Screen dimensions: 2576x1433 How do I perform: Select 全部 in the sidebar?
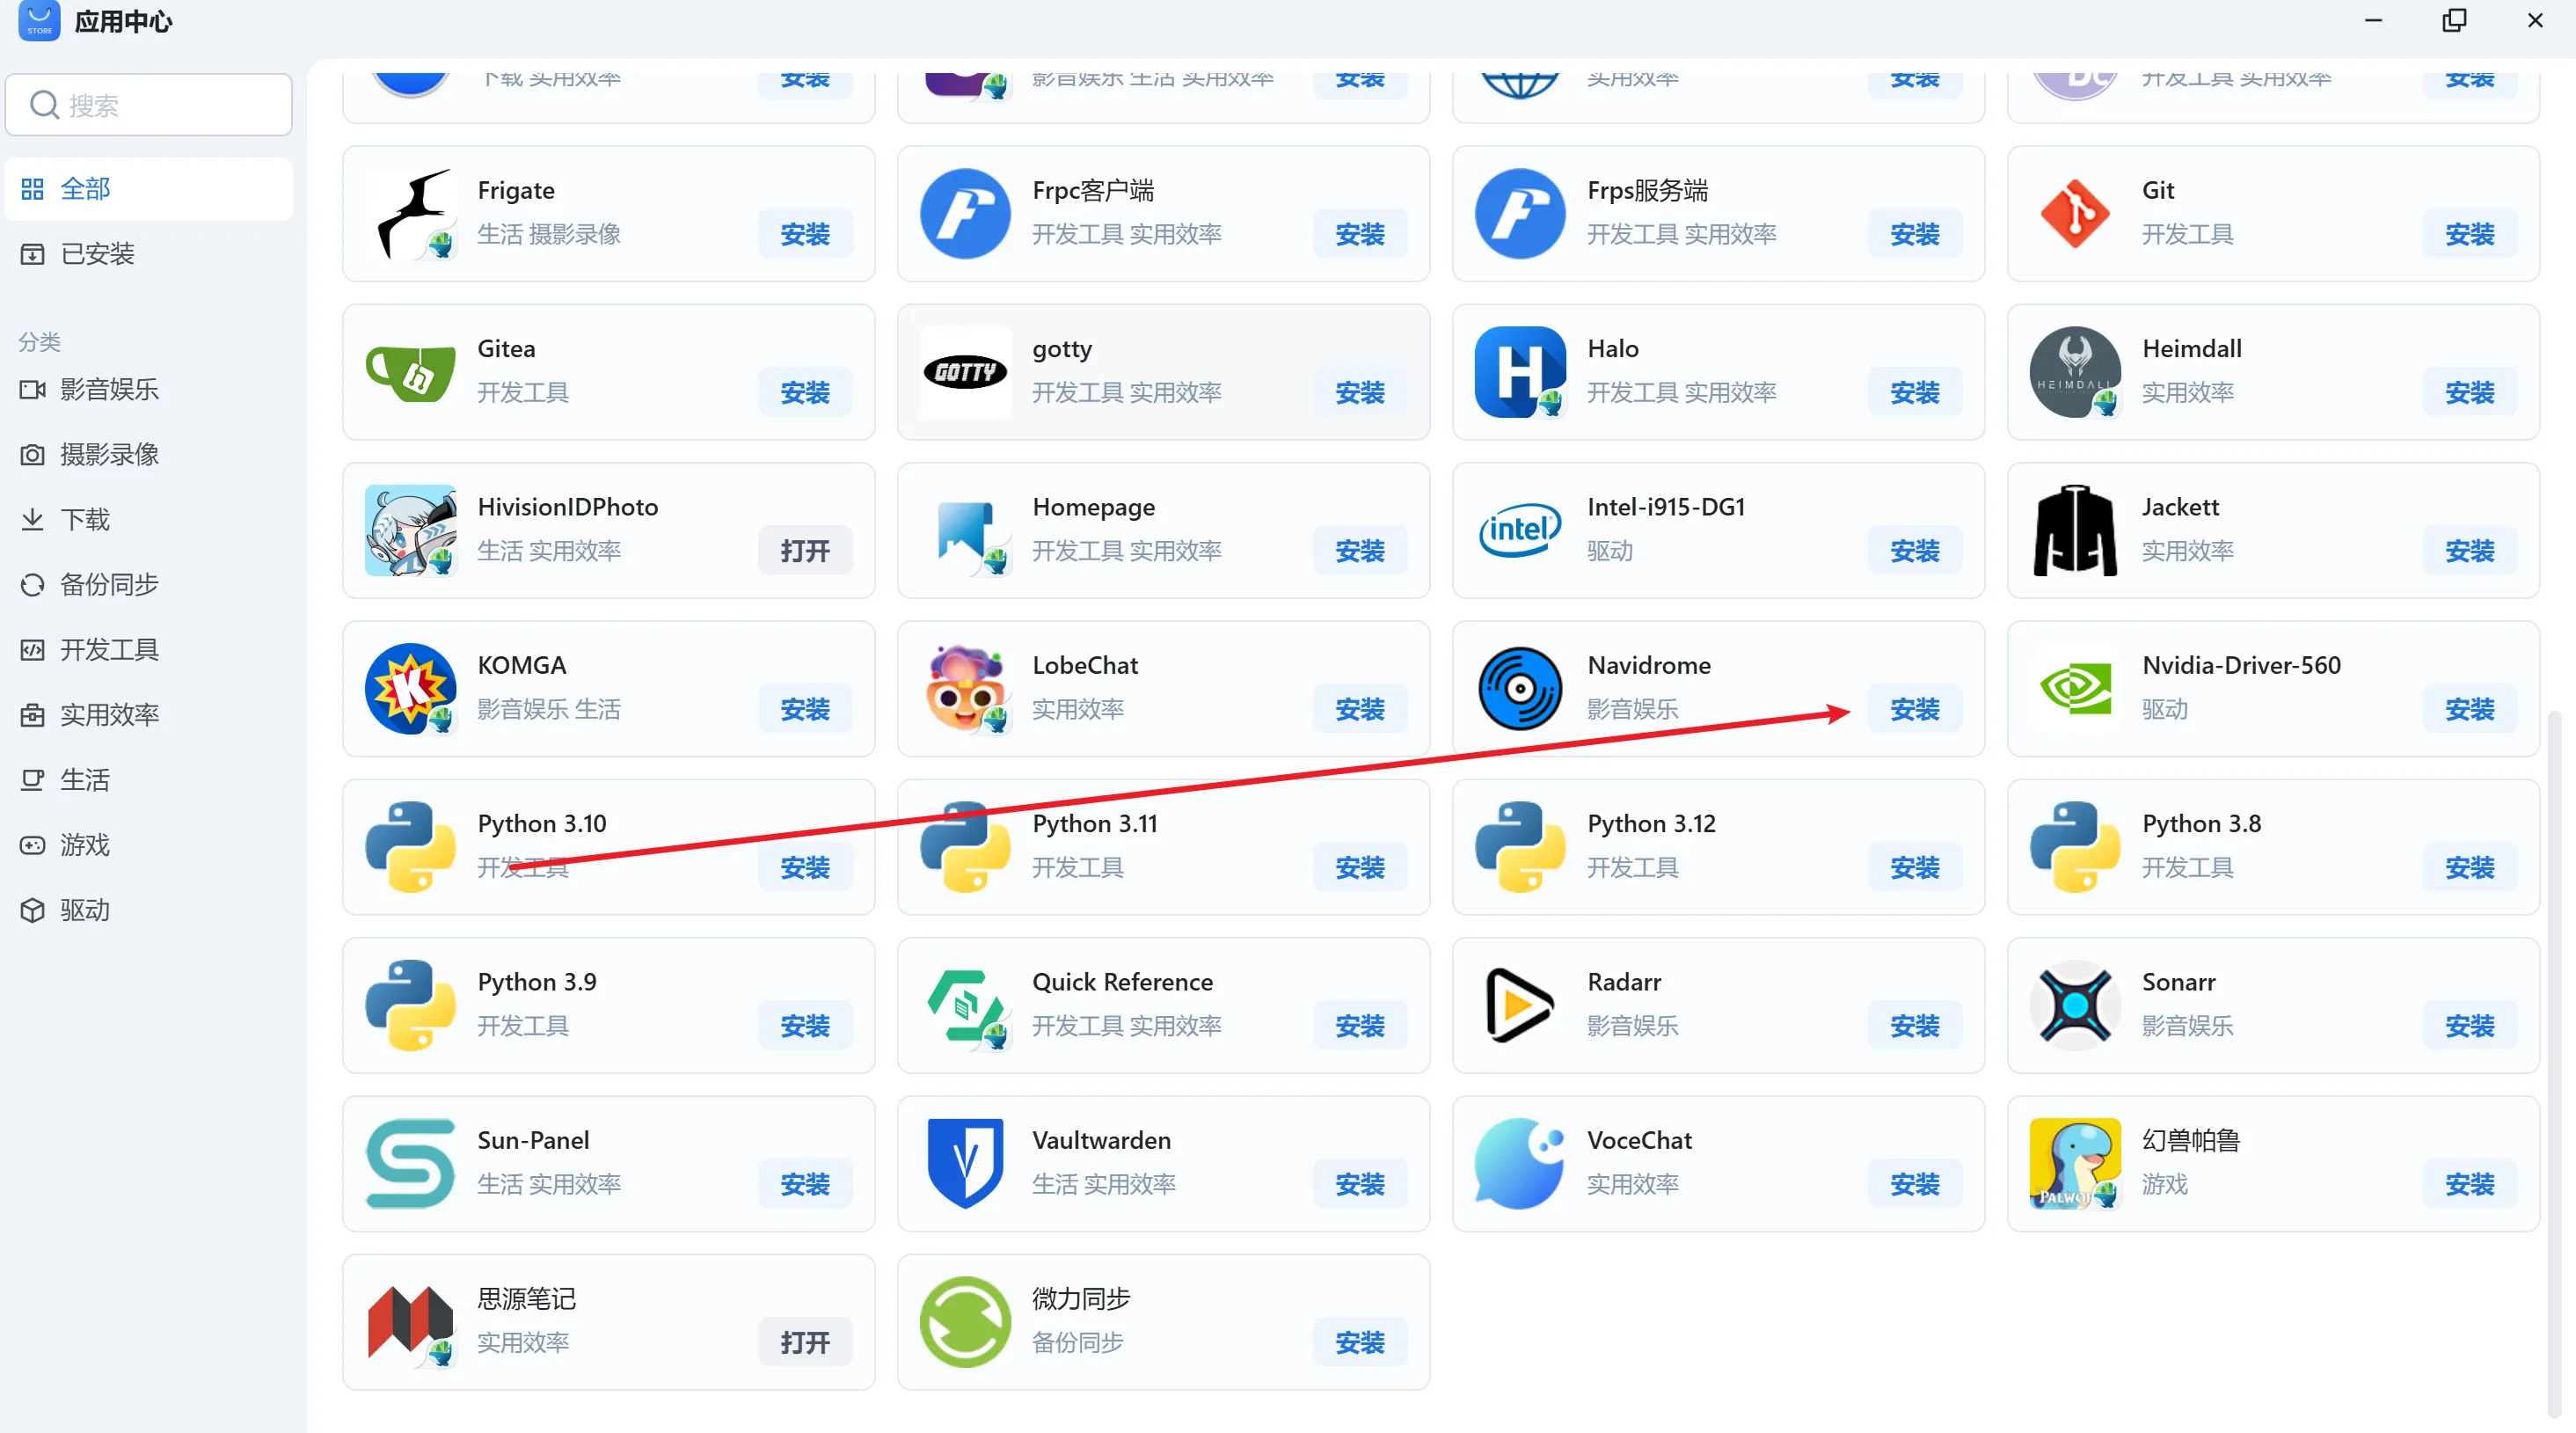pos(148,189)
